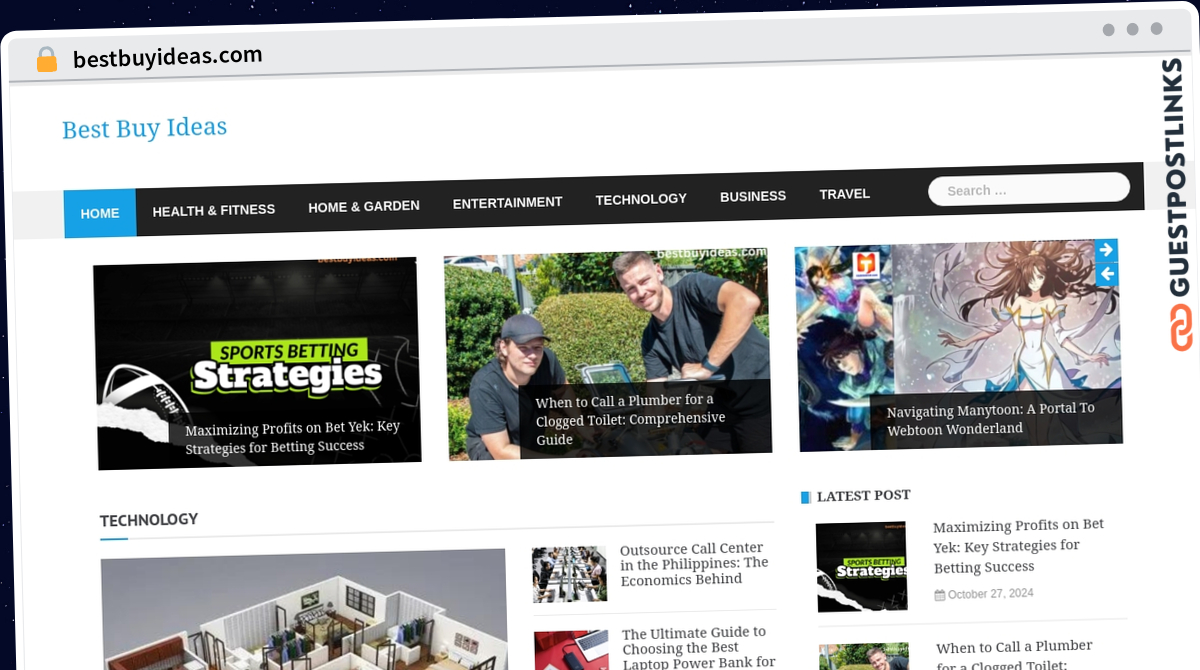The width and height of the screenshot is (1200, 670).
Task: Click the calendar icon beside October 27, 2024
Action: click(940, 595)
